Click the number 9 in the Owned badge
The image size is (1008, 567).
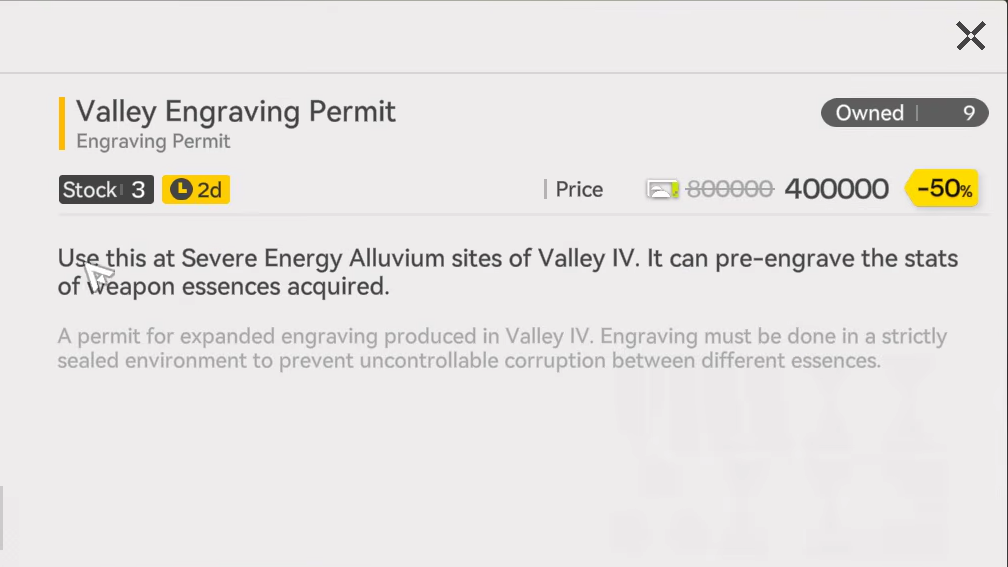[x=968, y=113]
